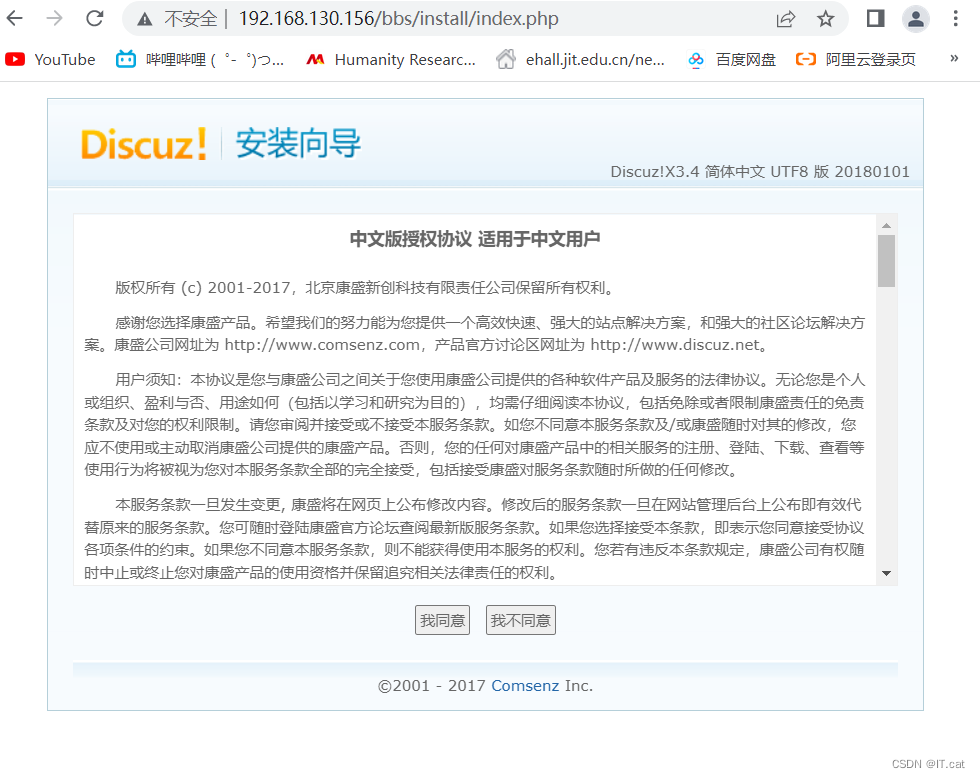
Task: Click the license scrollbar down arrow
Action: coord(886,573)
